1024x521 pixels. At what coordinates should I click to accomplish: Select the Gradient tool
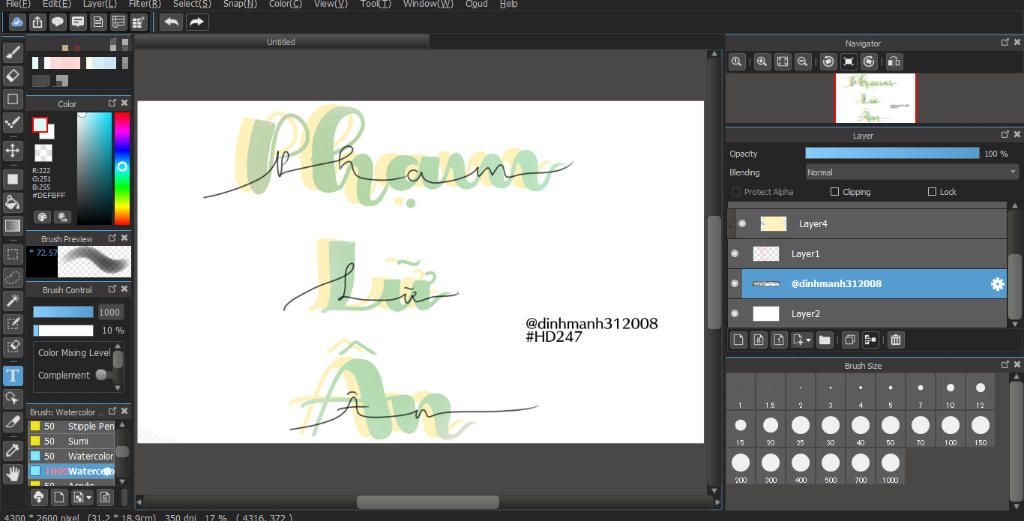pos(12,226)
